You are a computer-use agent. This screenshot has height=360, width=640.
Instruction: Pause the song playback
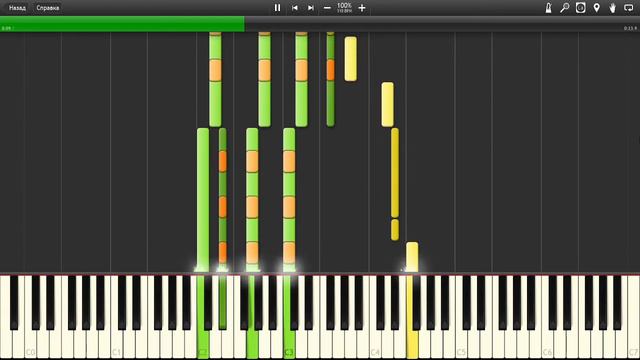click(x=277, y=8)
